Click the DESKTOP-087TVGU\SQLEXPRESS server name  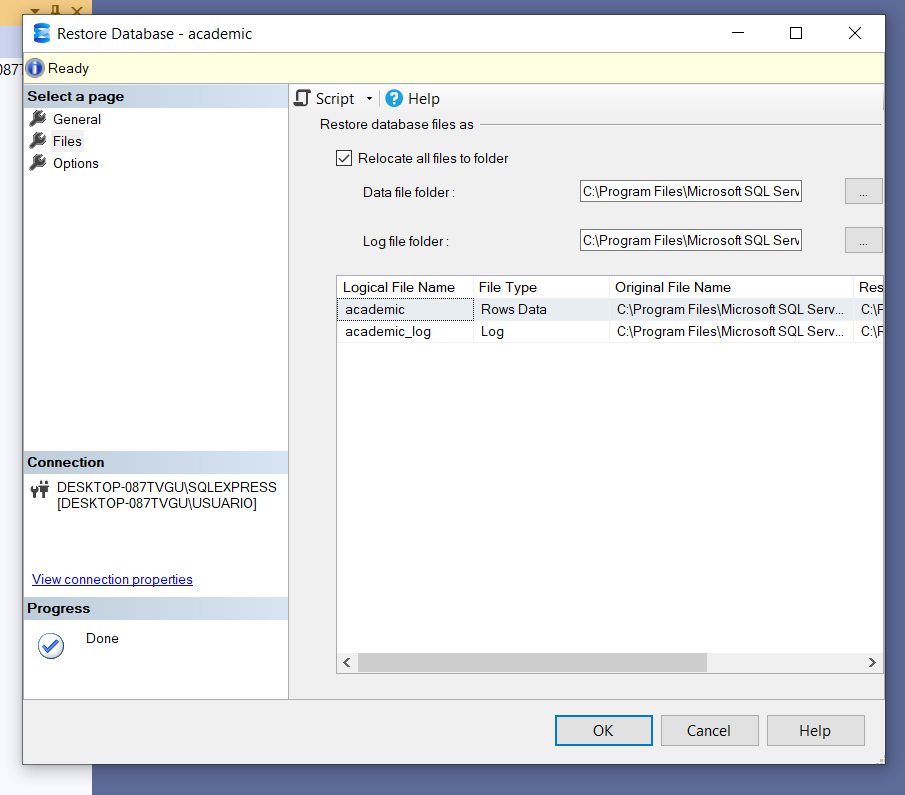point(167,487)
